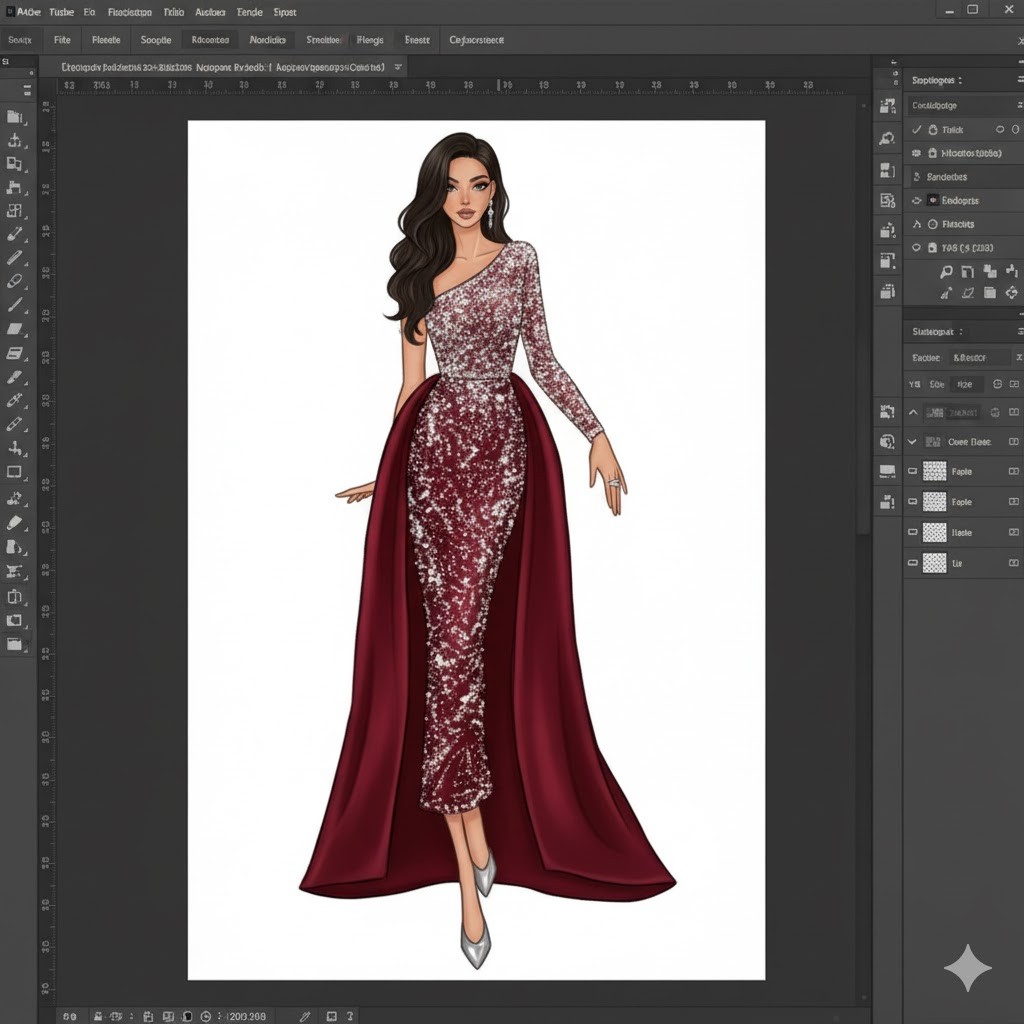1024x1024 pixels.
Task: Open the 'Tushe' menu in the menu bar
Action: tap(62, 12)
